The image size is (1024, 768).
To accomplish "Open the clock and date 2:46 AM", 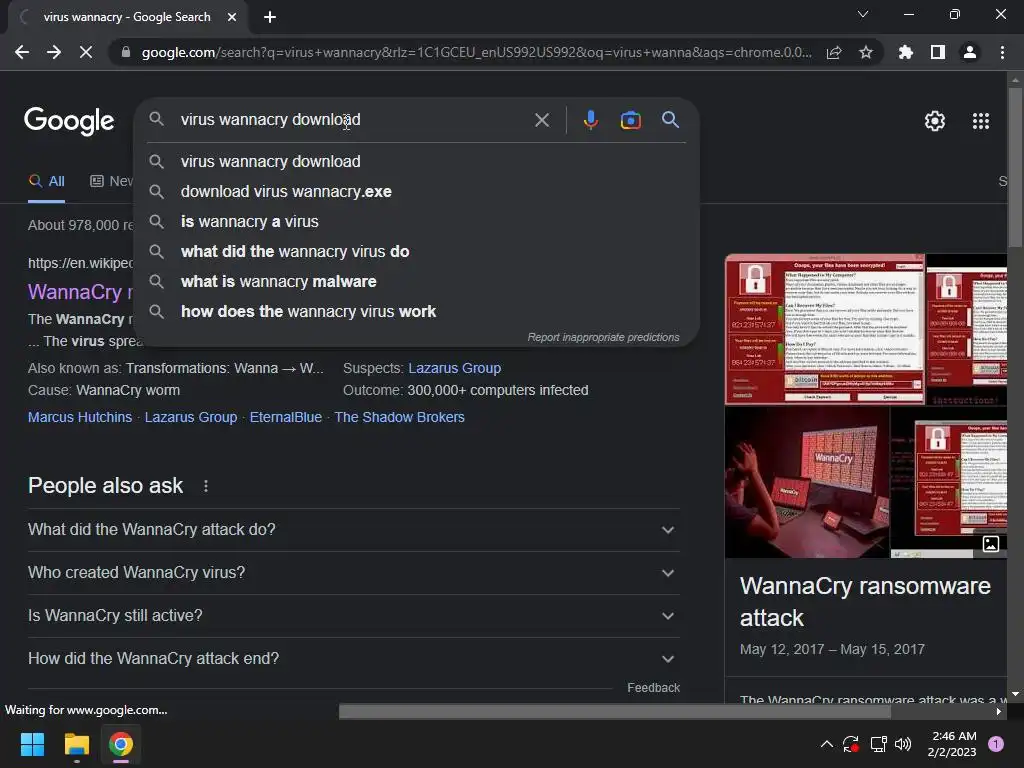I will tap(952, 744).
